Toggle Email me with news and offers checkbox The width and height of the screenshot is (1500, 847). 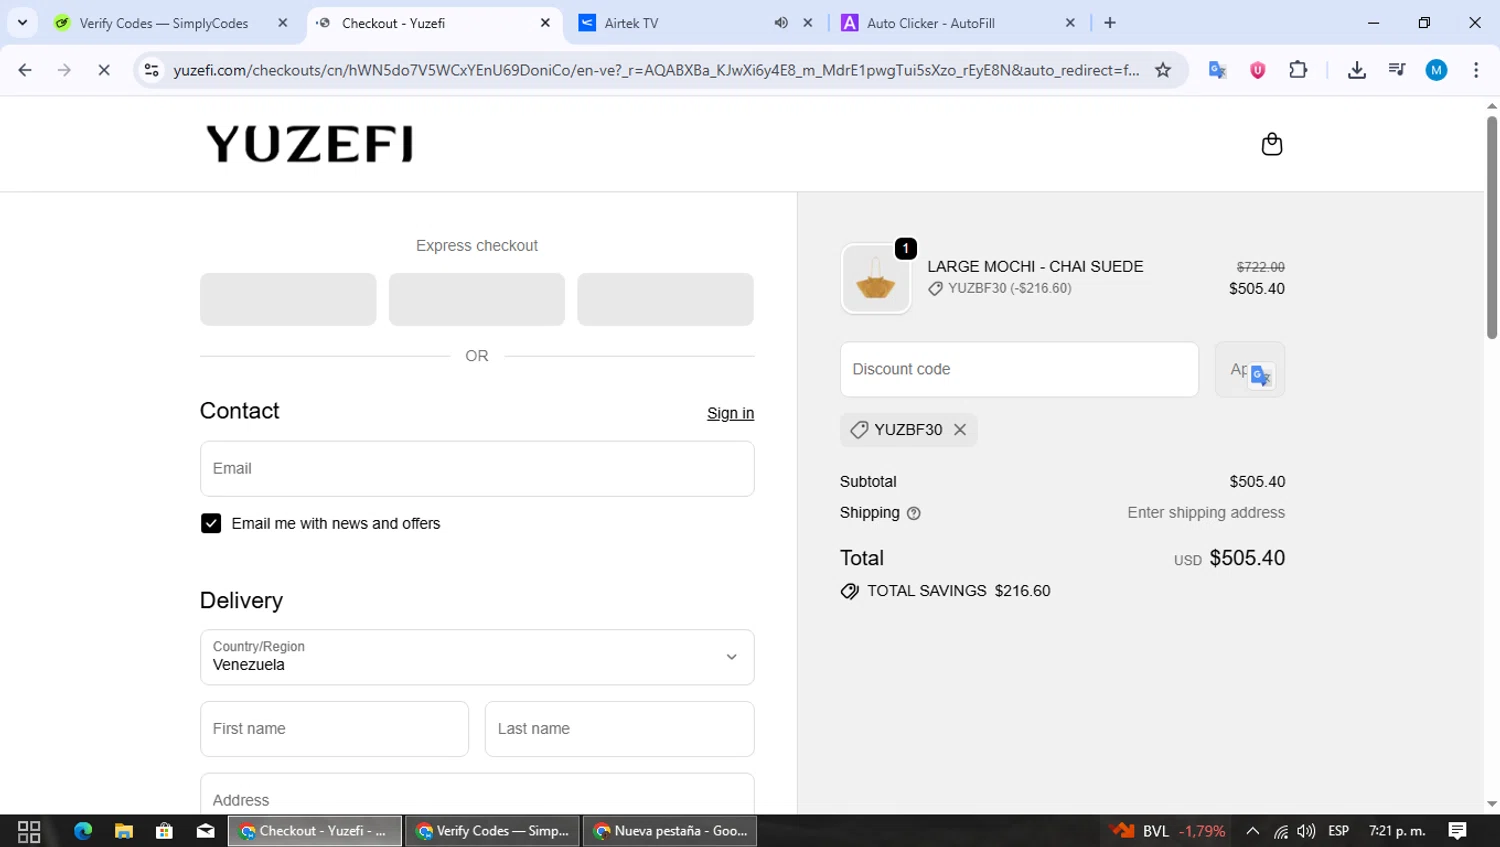point(211,524)
